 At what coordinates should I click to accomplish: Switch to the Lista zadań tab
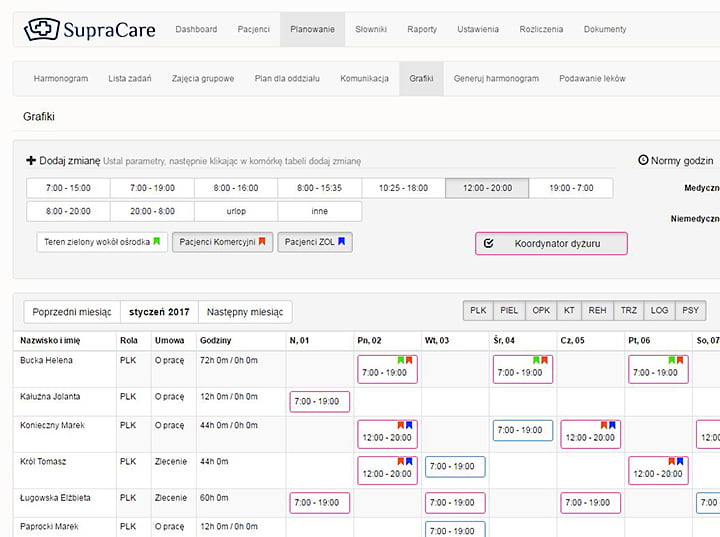tap(129, 79)
